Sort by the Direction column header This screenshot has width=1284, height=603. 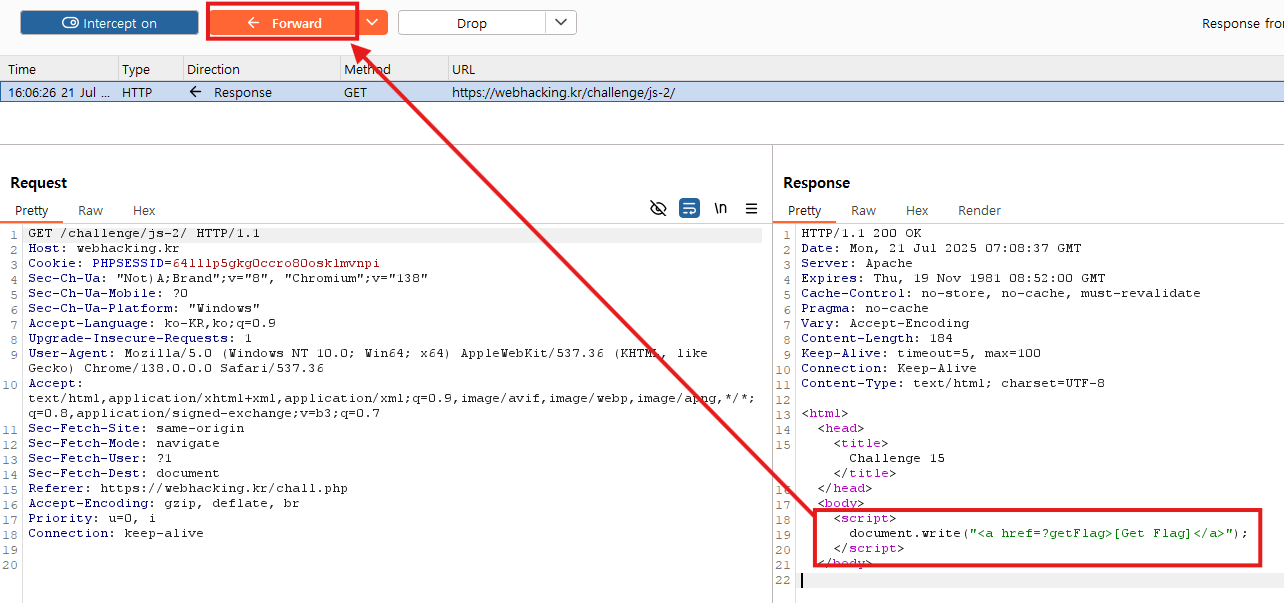coord(213,69)
